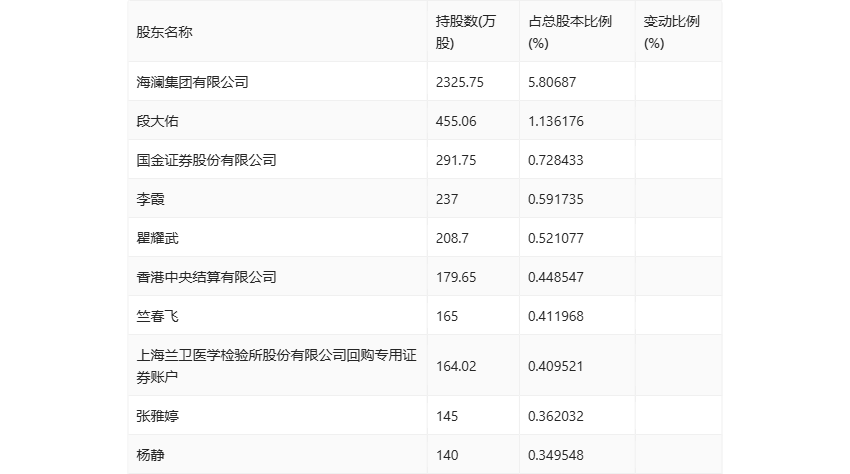Select shareholder 香港中央结算有限公司
The height and width of the screenshot is (474, 850).
[x=207, y=277]
